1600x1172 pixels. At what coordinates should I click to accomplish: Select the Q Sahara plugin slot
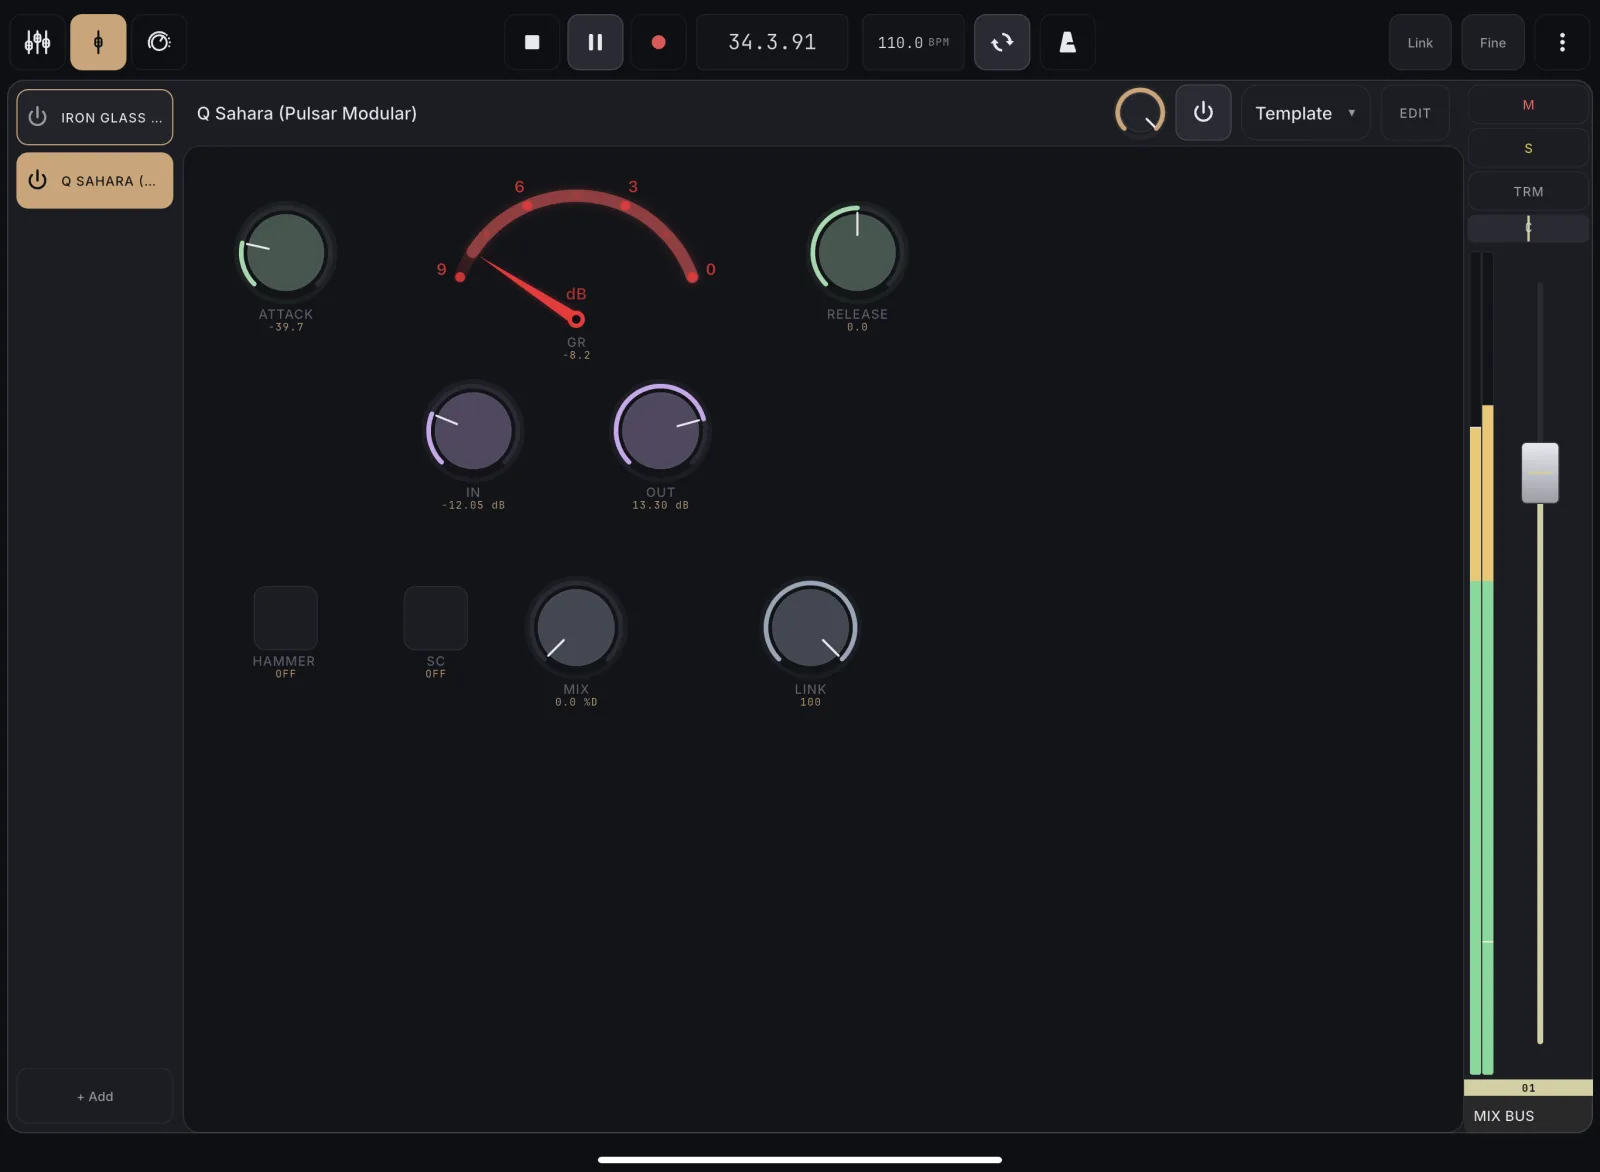tap(95, 180)
